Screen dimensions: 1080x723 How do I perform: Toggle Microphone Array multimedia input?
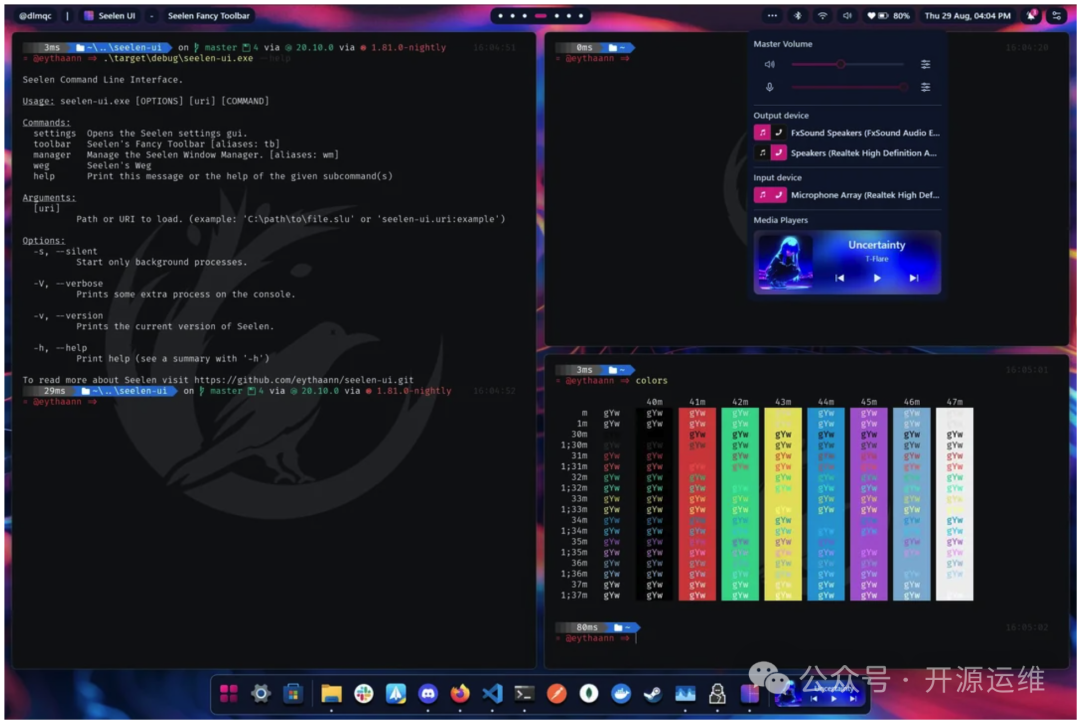tap(762, 195)
